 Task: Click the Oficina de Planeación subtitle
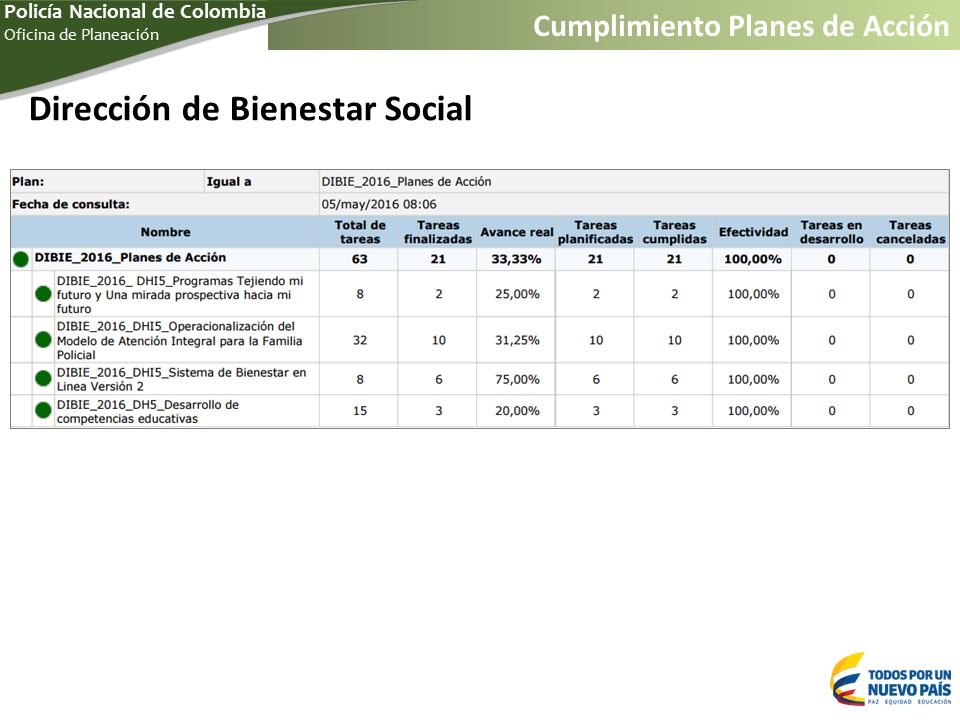(x=81, y=34)
